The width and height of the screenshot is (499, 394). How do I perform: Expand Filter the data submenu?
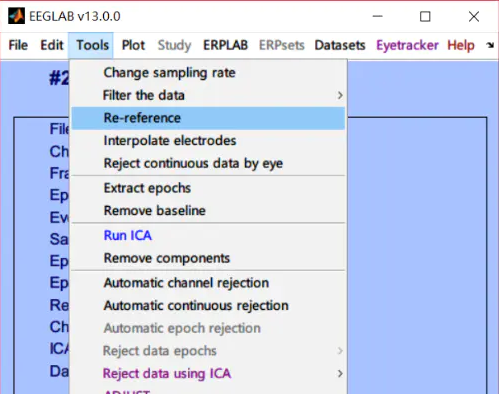tap(208, 95)
